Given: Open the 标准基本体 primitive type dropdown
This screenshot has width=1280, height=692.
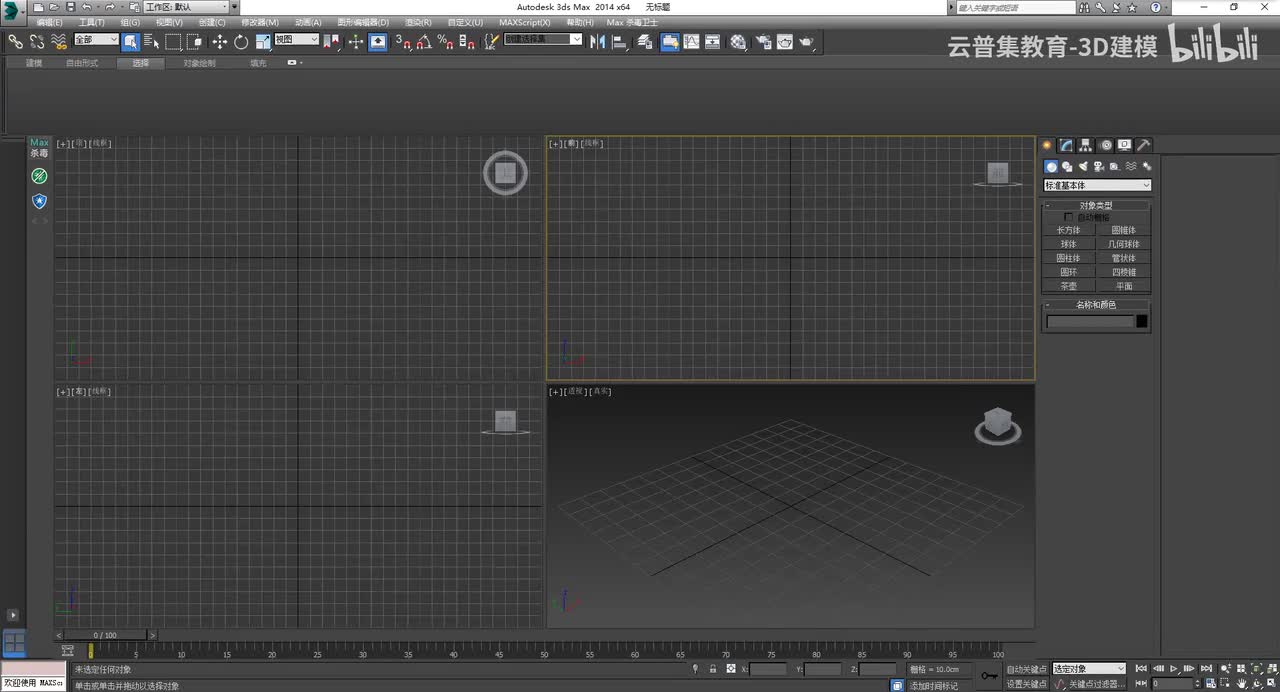Looking at the screenshot, I should point(1097,185).
